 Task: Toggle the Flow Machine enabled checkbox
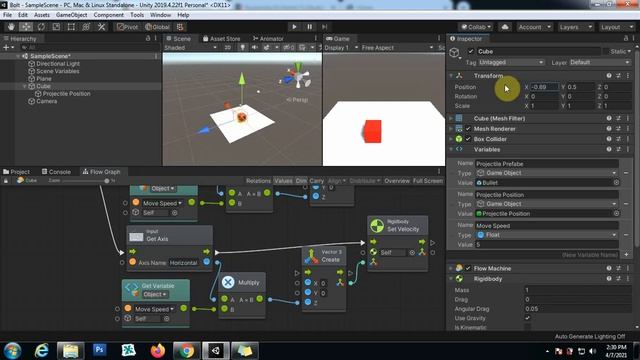pyautogui.click(x=468, y=268)
